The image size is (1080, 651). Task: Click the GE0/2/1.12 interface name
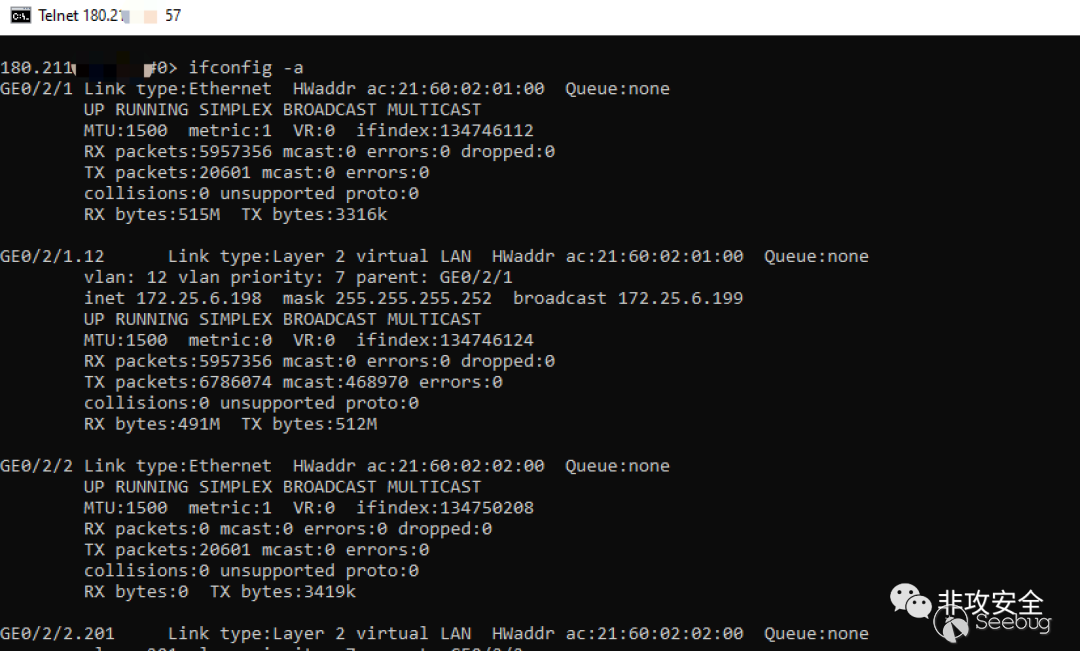tap(52, 257)
